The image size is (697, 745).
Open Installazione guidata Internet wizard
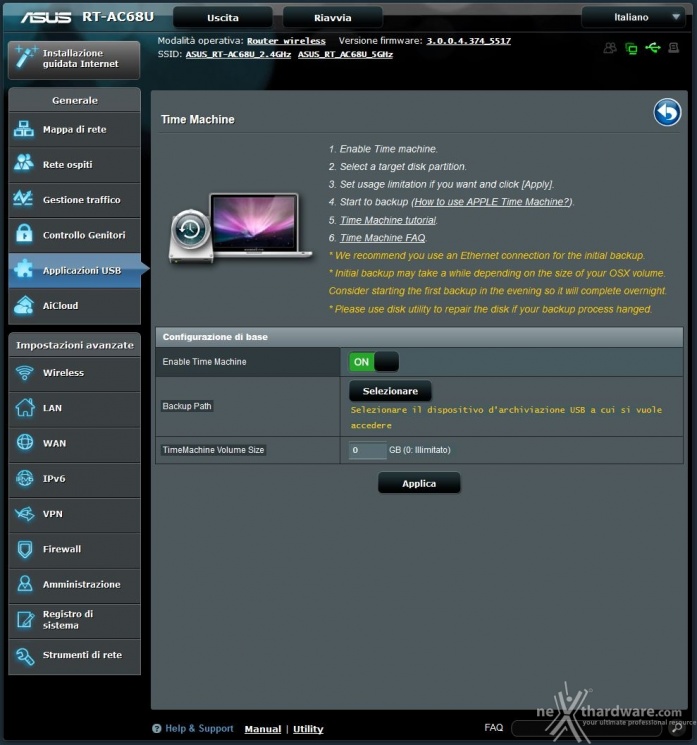(74, 59)
